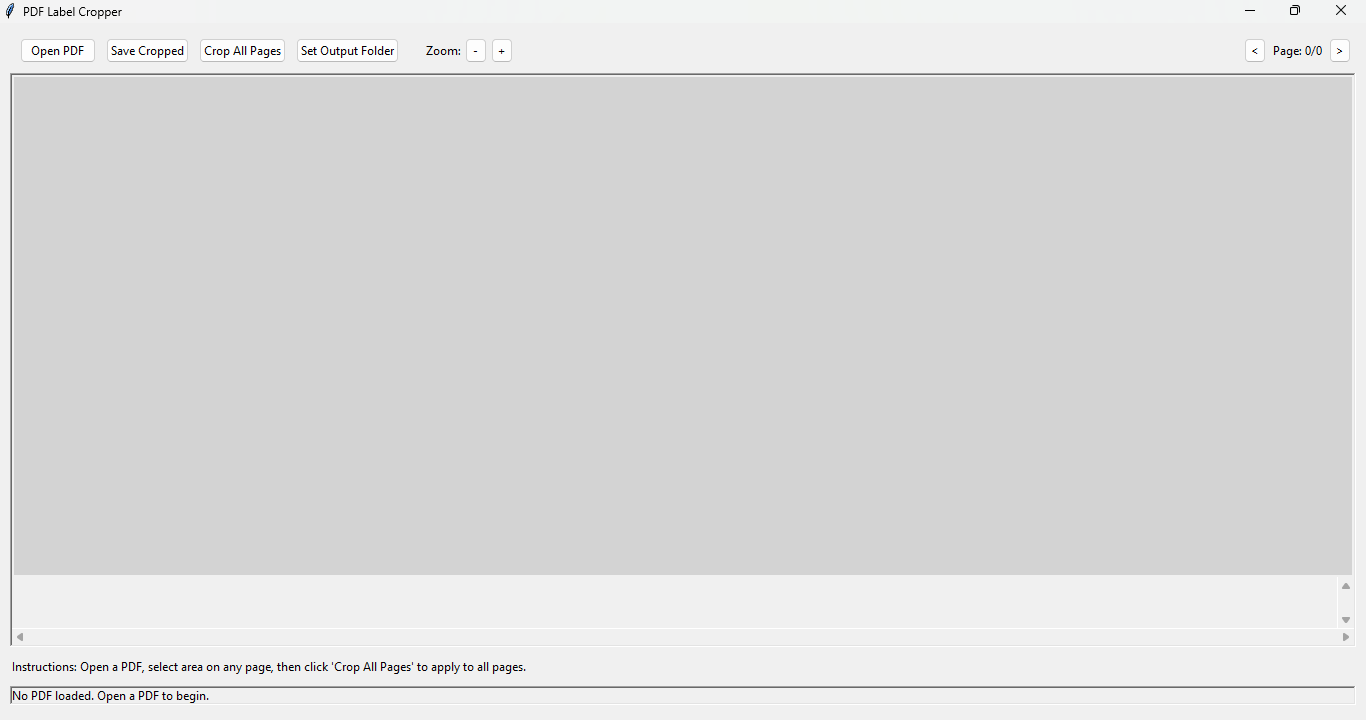Click the Page: 0/0 indicator
The image size is (1366, 720).
tap(1297, 51)
